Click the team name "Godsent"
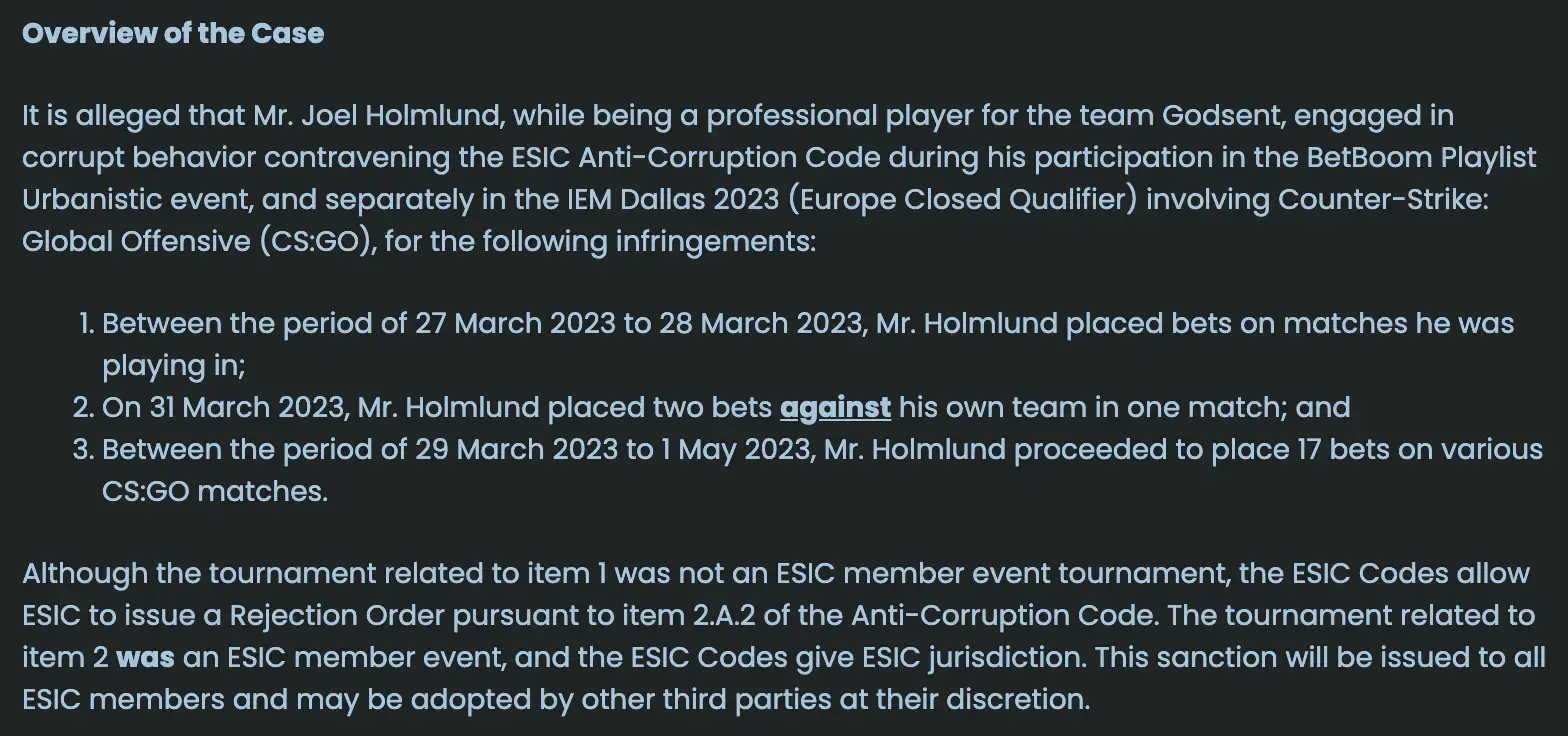 click(x=1223, y=116)
